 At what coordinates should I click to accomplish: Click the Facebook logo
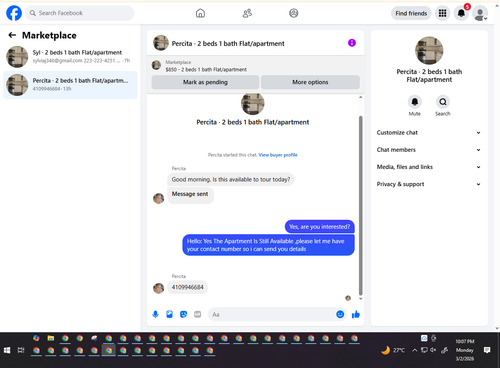(14, 13)
